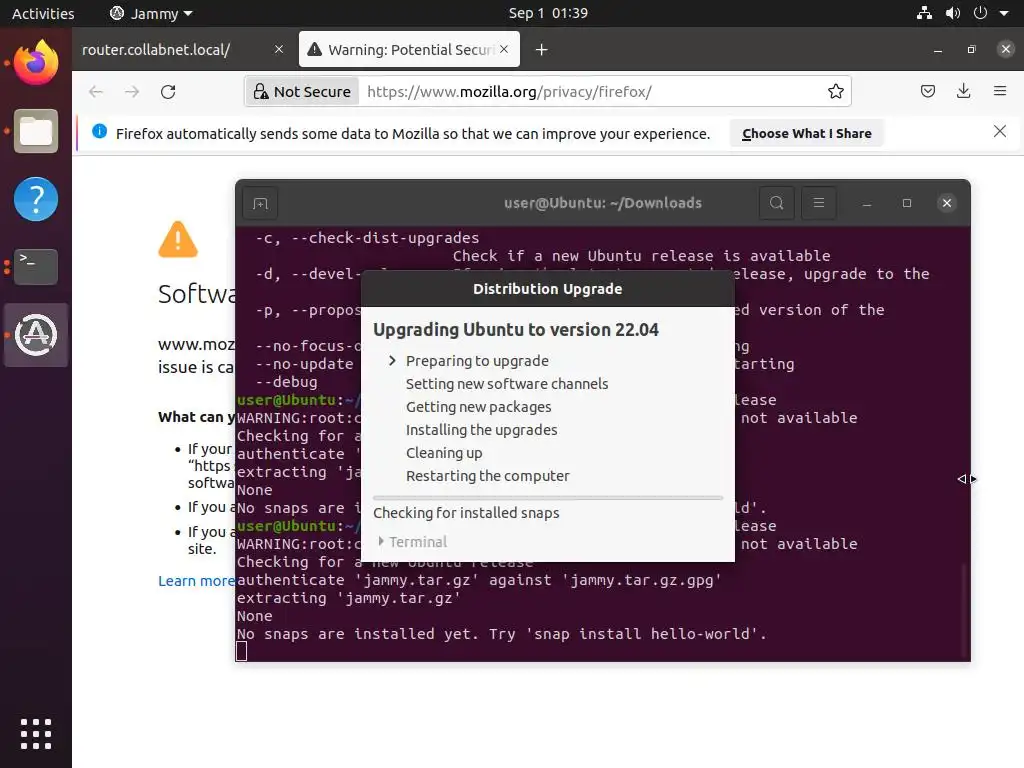
Task: Click Choose What I Share button
Action: click(x=807, y=133)
